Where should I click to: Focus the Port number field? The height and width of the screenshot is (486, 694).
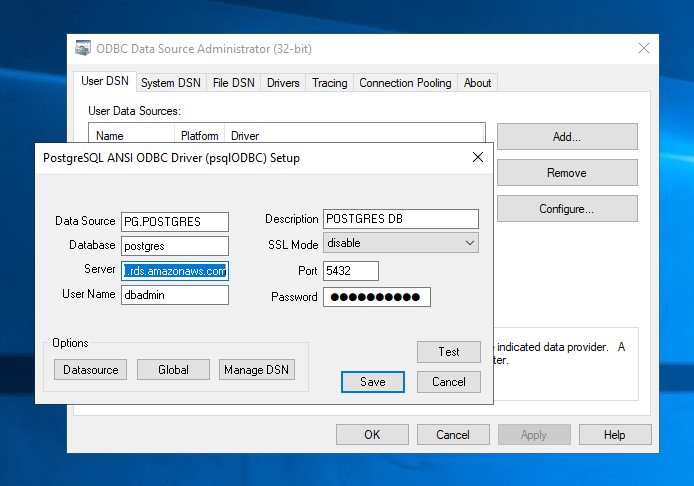(x=350, y=271)
